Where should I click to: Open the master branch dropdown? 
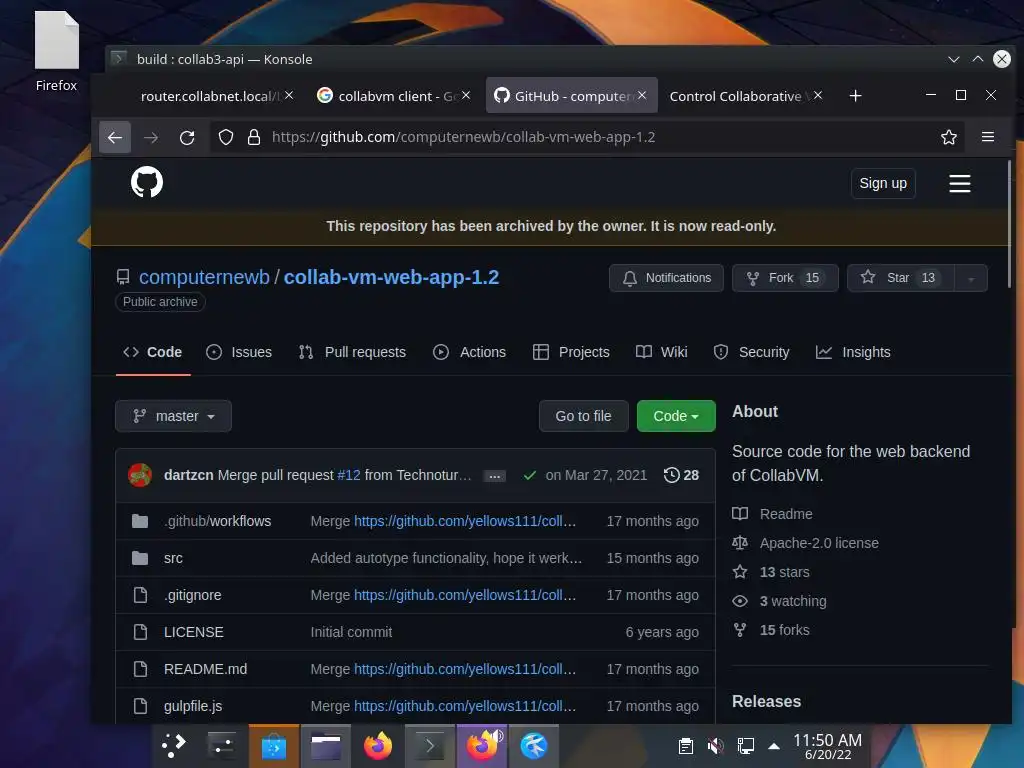tap(174, 416)
